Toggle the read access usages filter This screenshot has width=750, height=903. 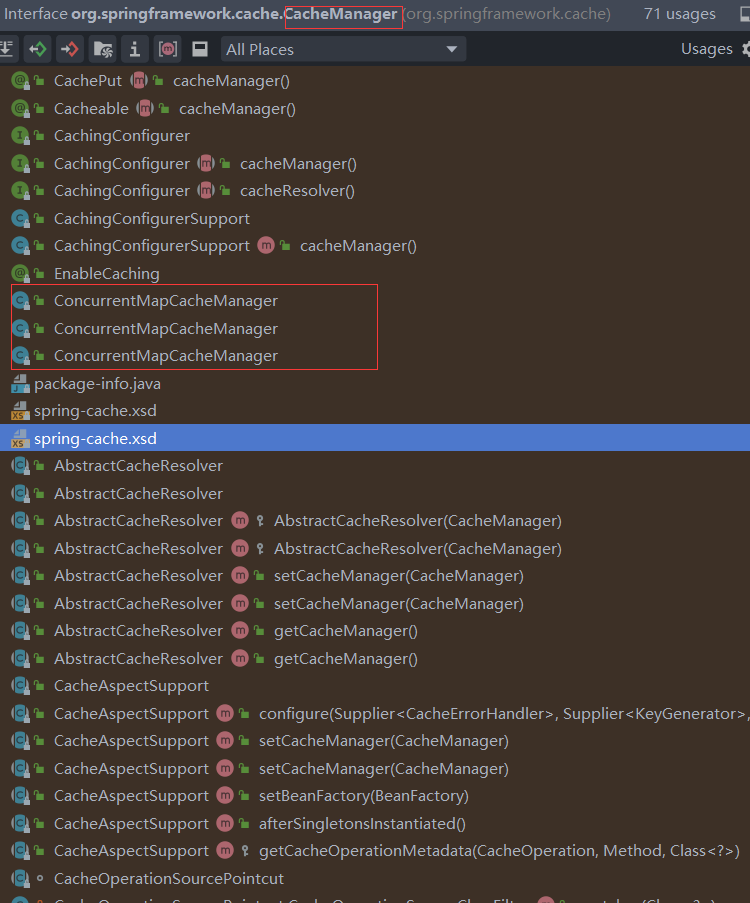[37, 50]
